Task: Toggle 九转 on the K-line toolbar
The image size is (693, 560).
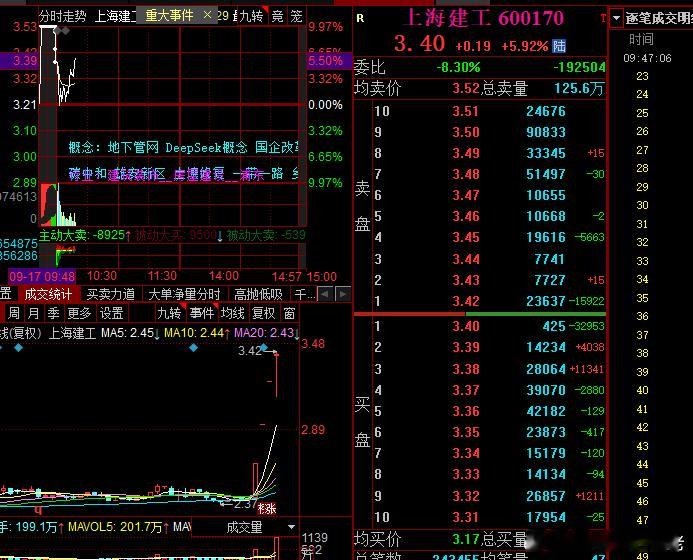Action: pyautogui.click(x=170, y=313)
